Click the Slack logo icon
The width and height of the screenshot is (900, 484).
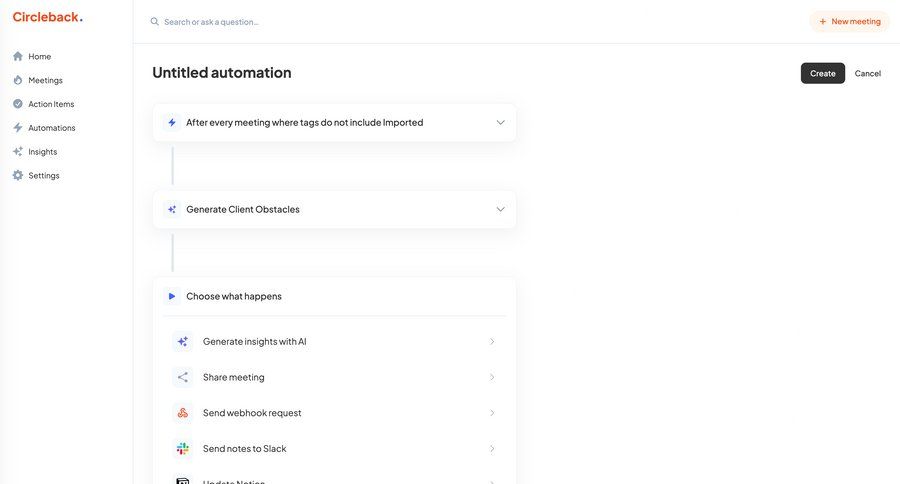[x=182, y=449]
